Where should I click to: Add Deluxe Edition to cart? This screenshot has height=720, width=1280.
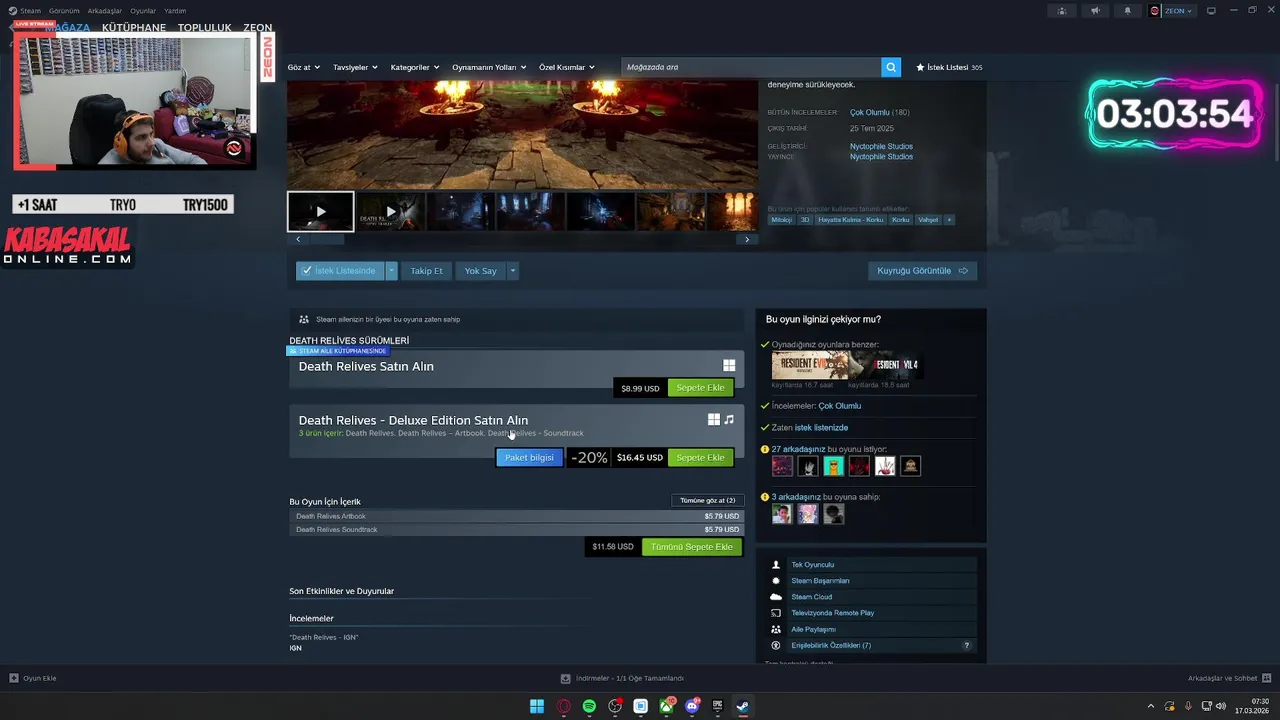tap(700, 458)
